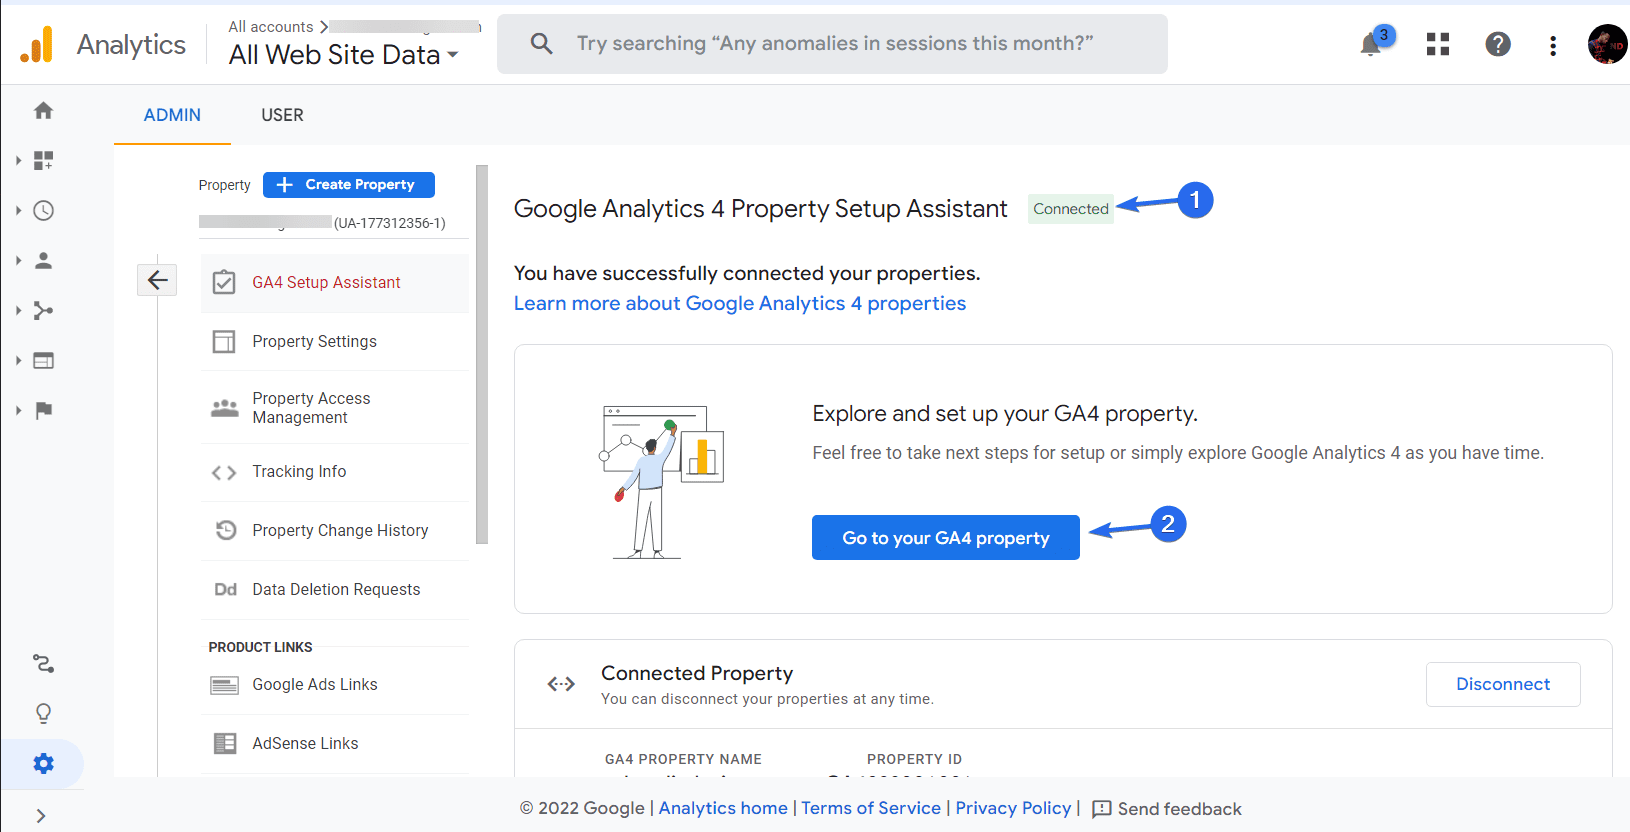Open Audience person icon in sidebar
The height and width of the screenshot is (832, 1630).
(43, 260)
